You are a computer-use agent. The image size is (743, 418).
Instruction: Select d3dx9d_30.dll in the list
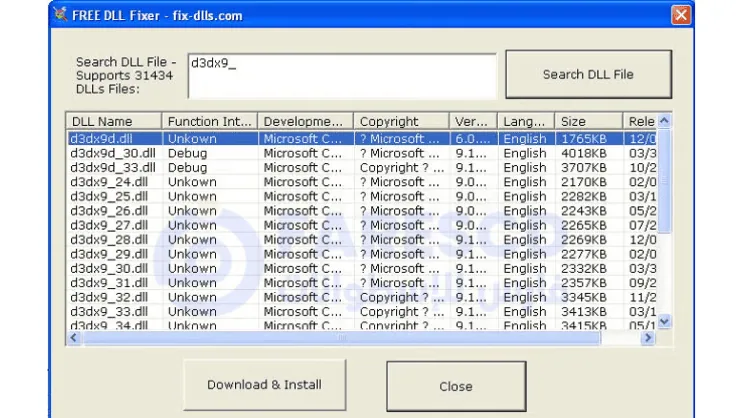click(112, 154)
